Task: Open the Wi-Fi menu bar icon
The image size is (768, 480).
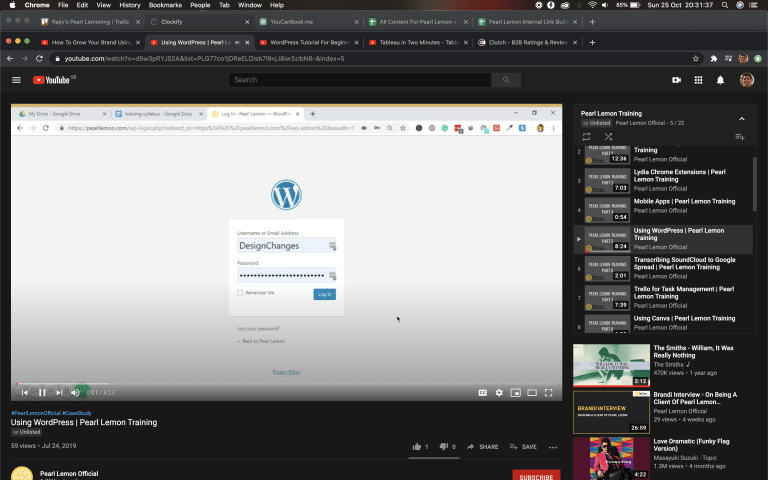Action: click(592, 5)
